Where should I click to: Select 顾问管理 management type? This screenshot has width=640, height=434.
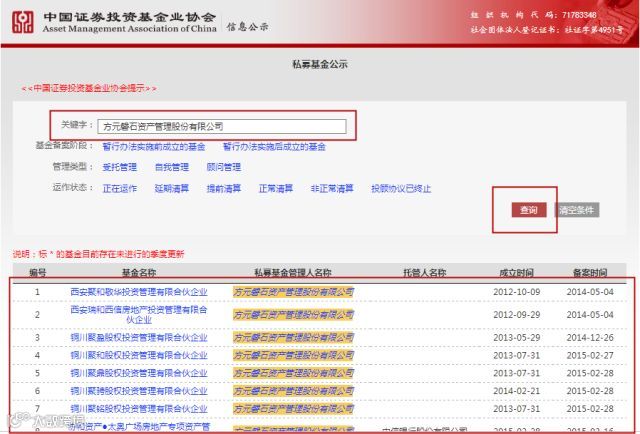coord(224,167)
